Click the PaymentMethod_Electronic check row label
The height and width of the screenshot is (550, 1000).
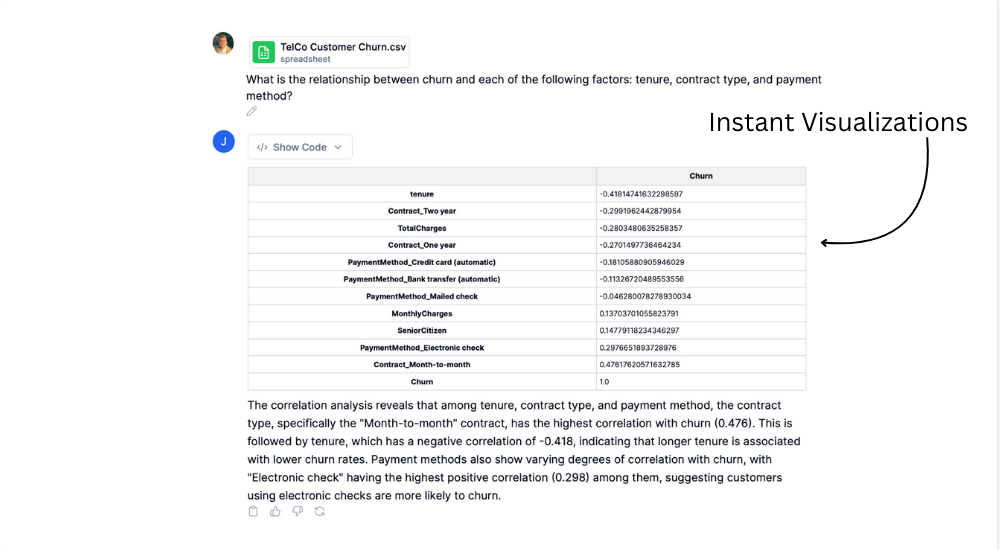pyautogui.click(x=422, y=348)
